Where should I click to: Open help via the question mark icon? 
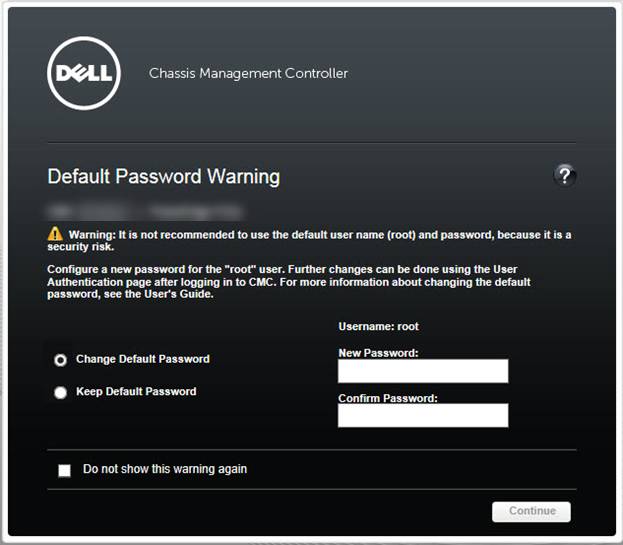click(565, 176)
